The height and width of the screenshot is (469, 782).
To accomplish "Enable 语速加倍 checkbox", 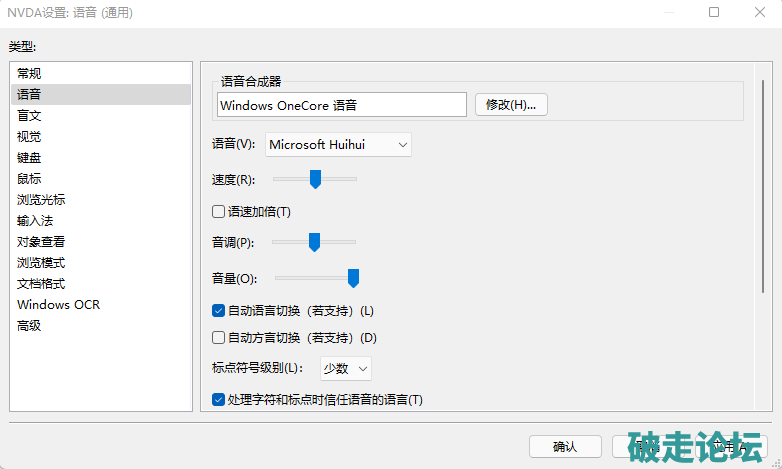I will click(x=219, y=211).
